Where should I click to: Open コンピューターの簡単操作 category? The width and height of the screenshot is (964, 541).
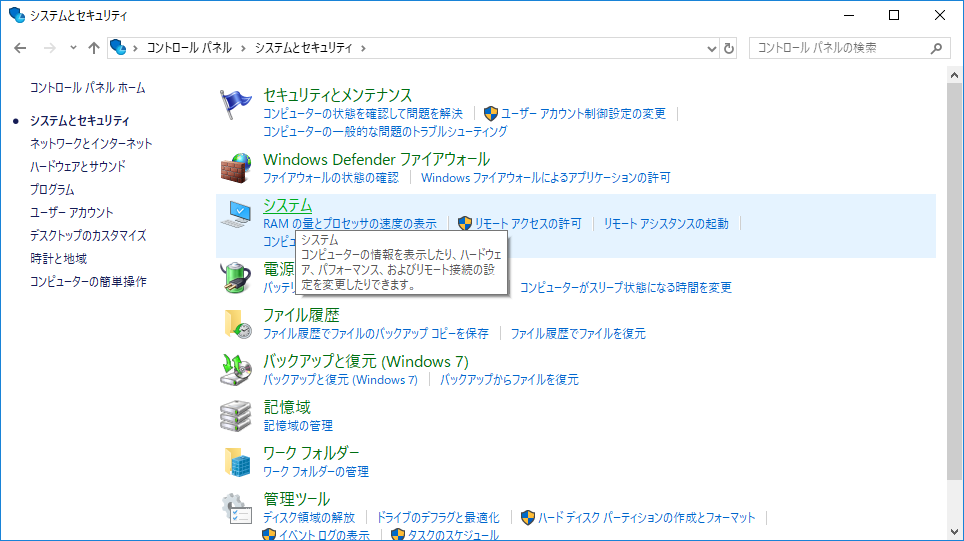coord(88,282)
